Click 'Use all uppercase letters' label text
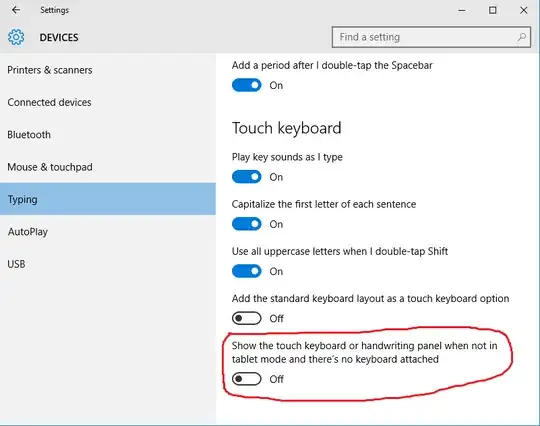Screen dimensions: 540x426 [x=340, y=251]
